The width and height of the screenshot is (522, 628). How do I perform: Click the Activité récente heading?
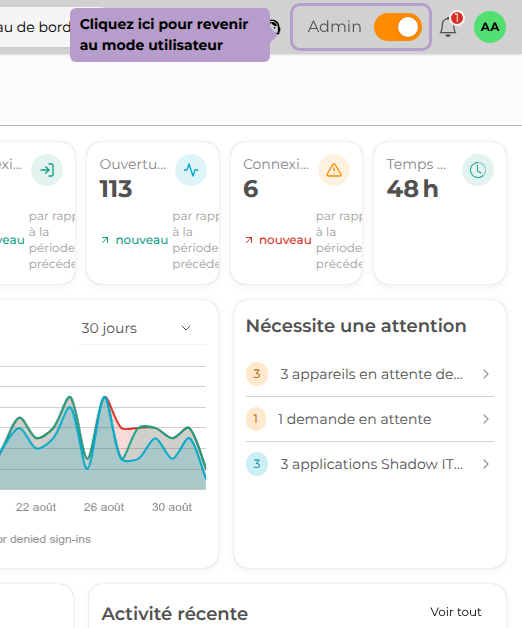(175, 614)
